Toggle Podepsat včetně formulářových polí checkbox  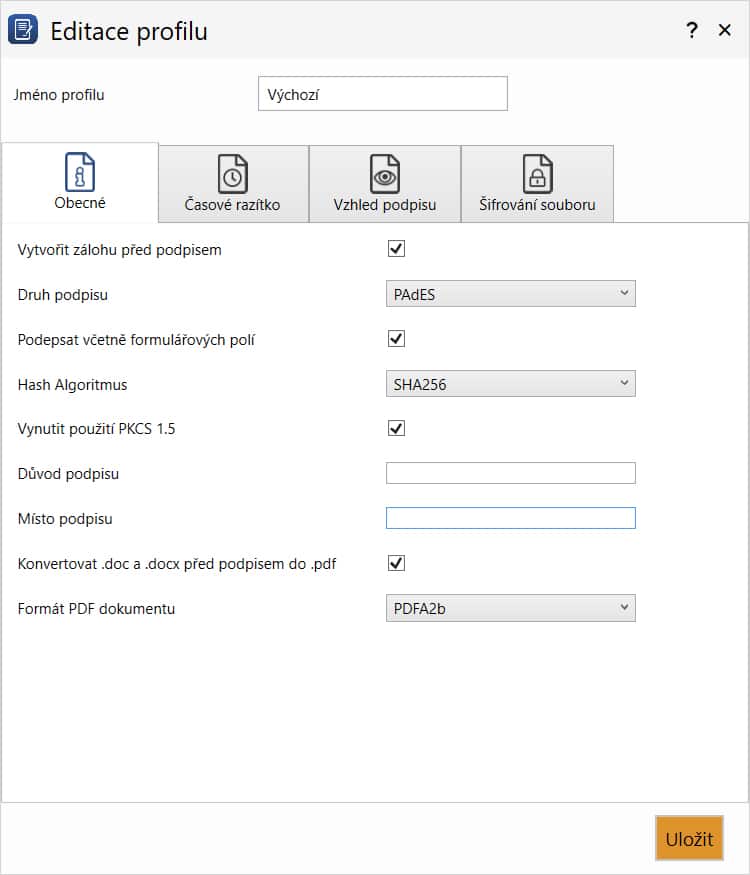(396, 339)
